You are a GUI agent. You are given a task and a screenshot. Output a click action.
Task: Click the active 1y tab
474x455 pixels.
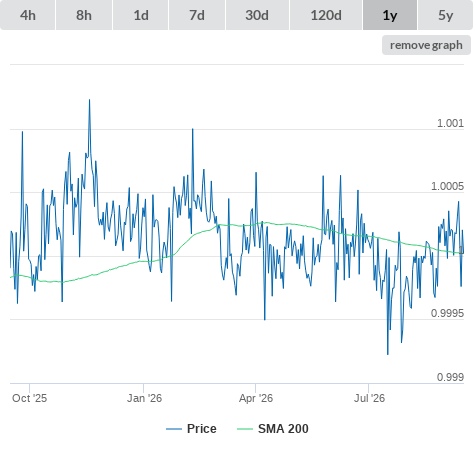coord(390,15)
